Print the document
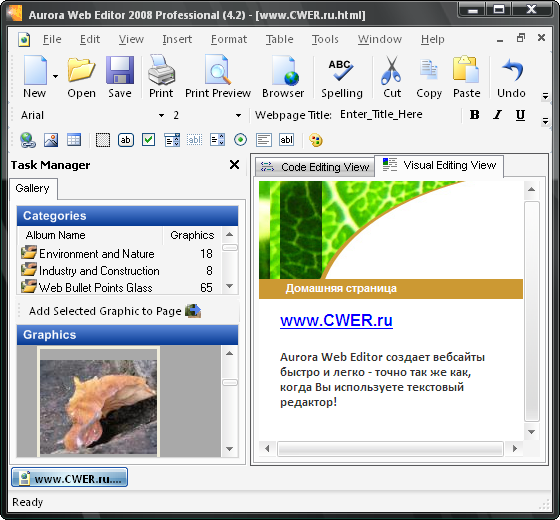Screen dimensions: 560x520 (161, 76)
